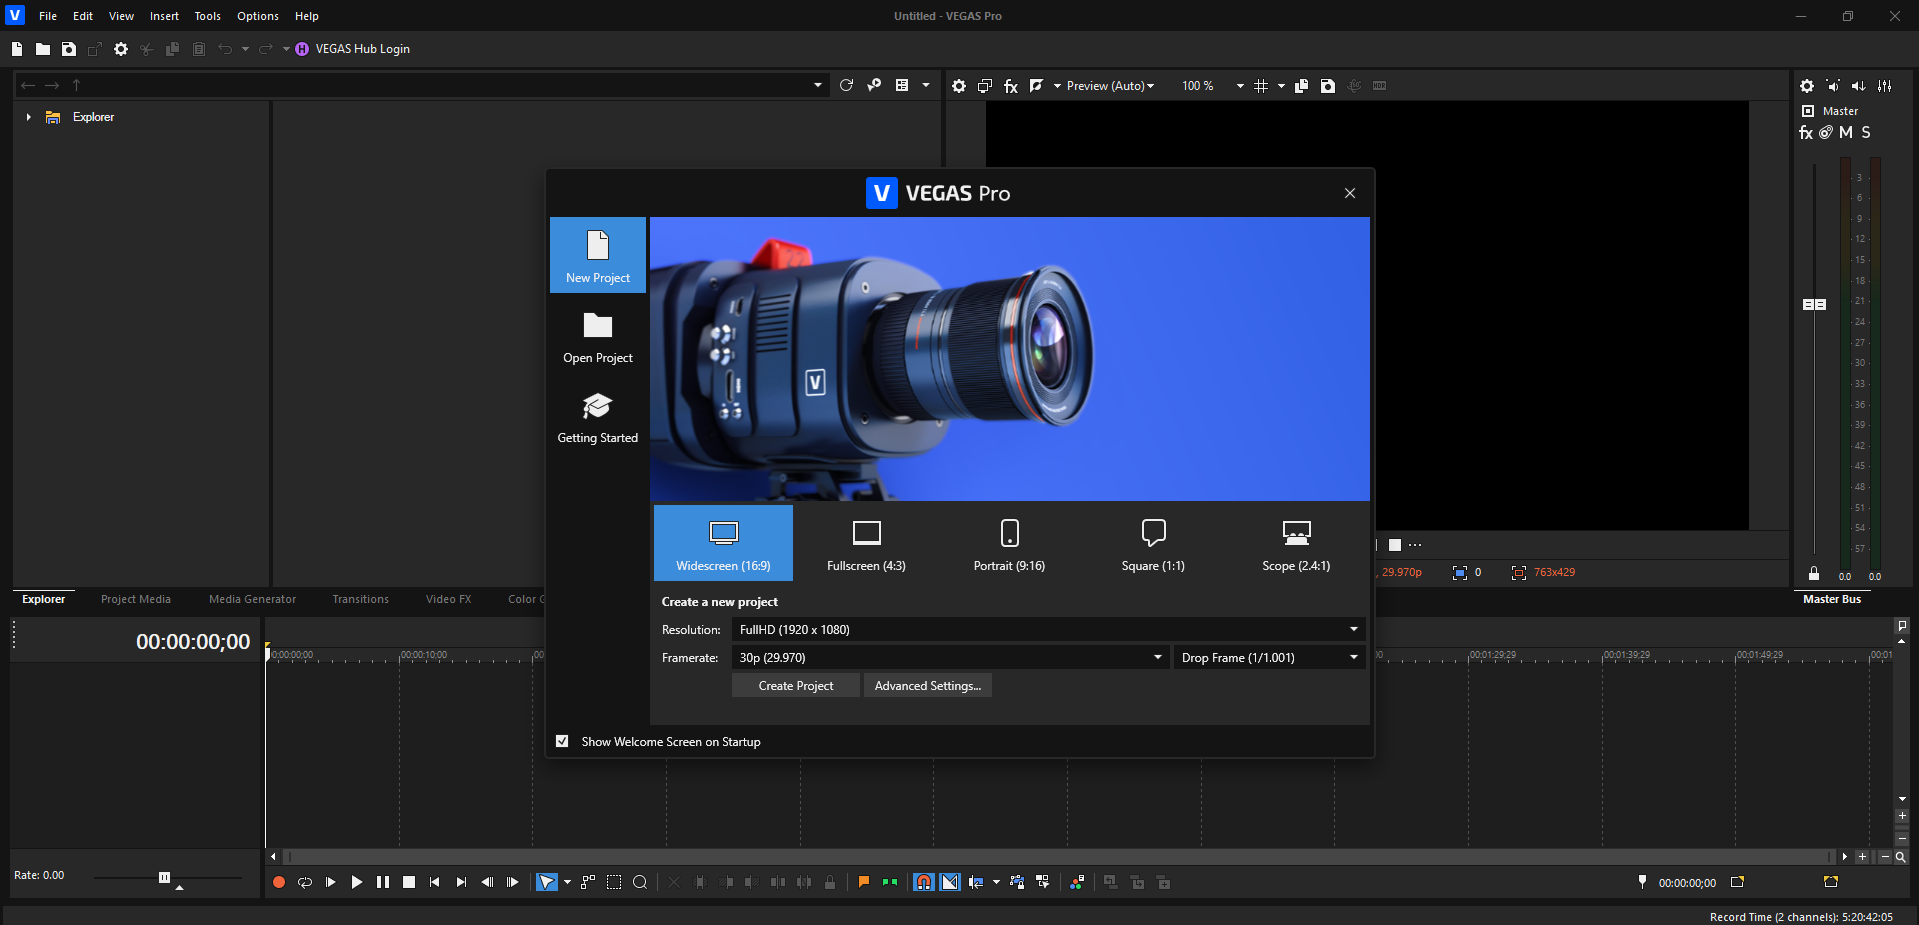Open the Tools menu
The height and width of the screenshot is (925, 1919).
pos(207,16)
